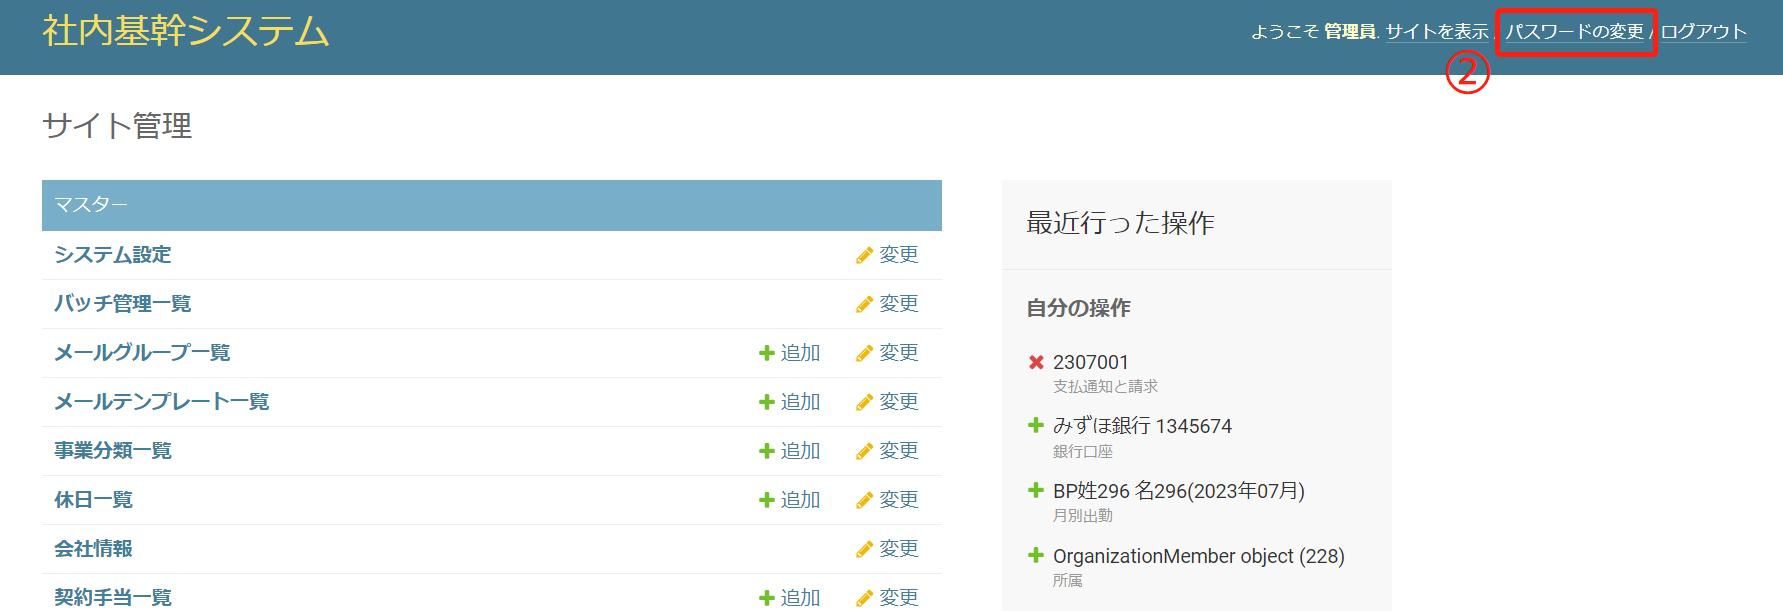Click 変更 text link for メールテンプレート一覧
The width and height of the screenshot is (1783, 611).
tap(898, 402)
